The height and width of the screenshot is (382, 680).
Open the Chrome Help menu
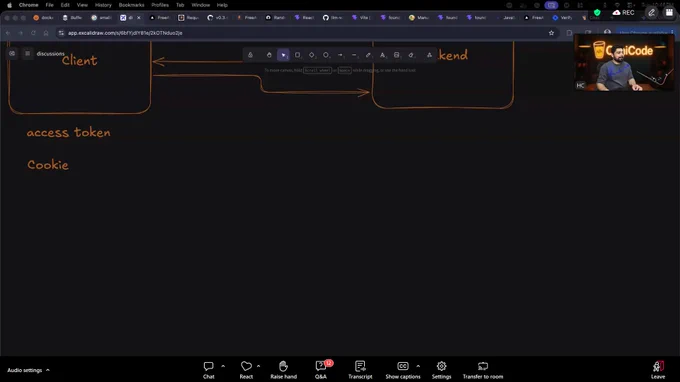[x=222, y=5]
